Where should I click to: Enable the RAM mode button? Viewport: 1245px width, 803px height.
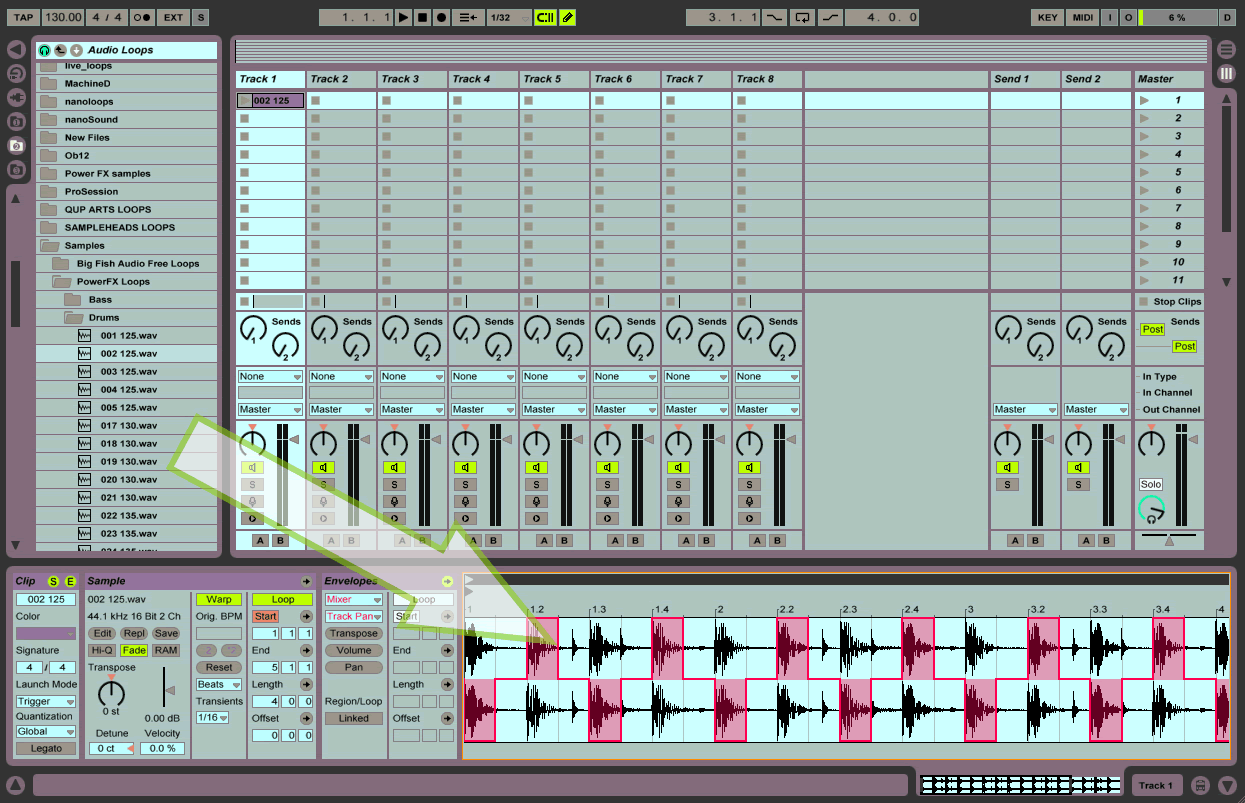click(166, 650)
